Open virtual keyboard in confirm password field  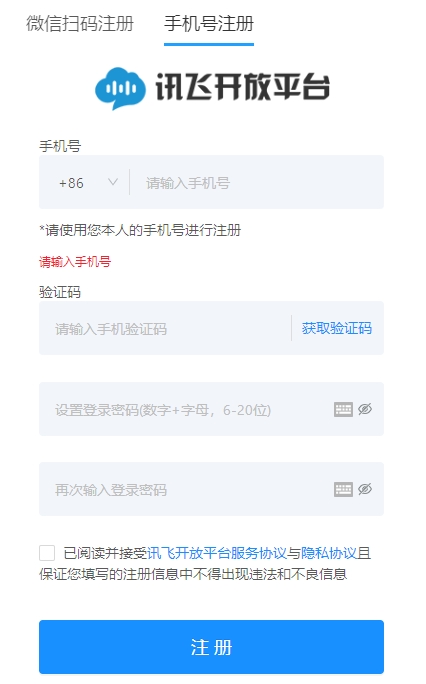(x=343, y=489)
